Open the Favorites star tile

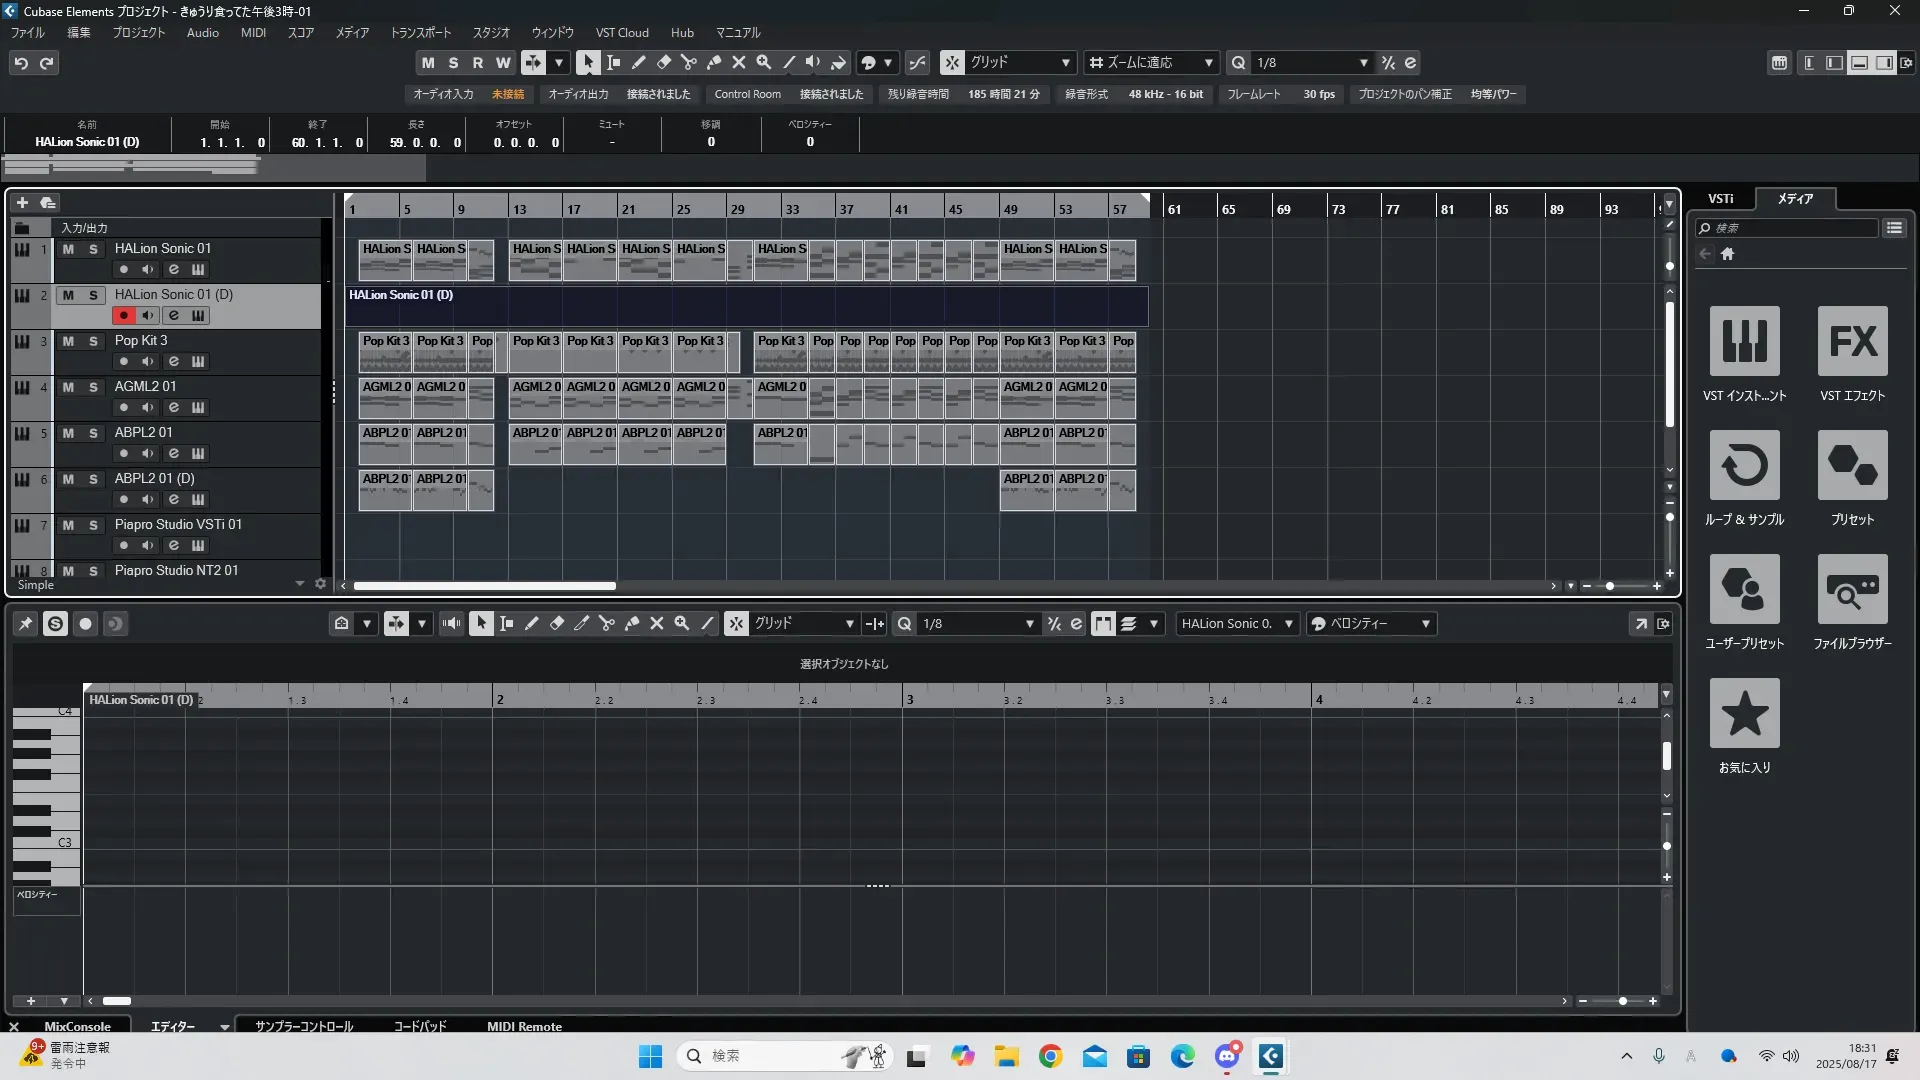click(1744, 714)
